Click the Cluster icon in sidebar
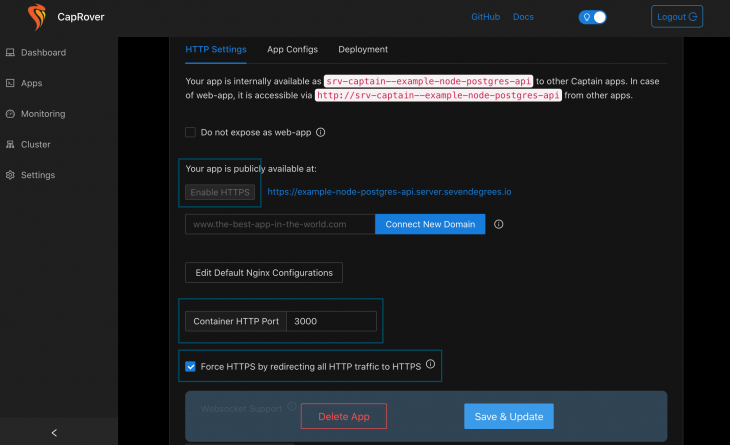The image size is (730, 445). click(10, 145)
